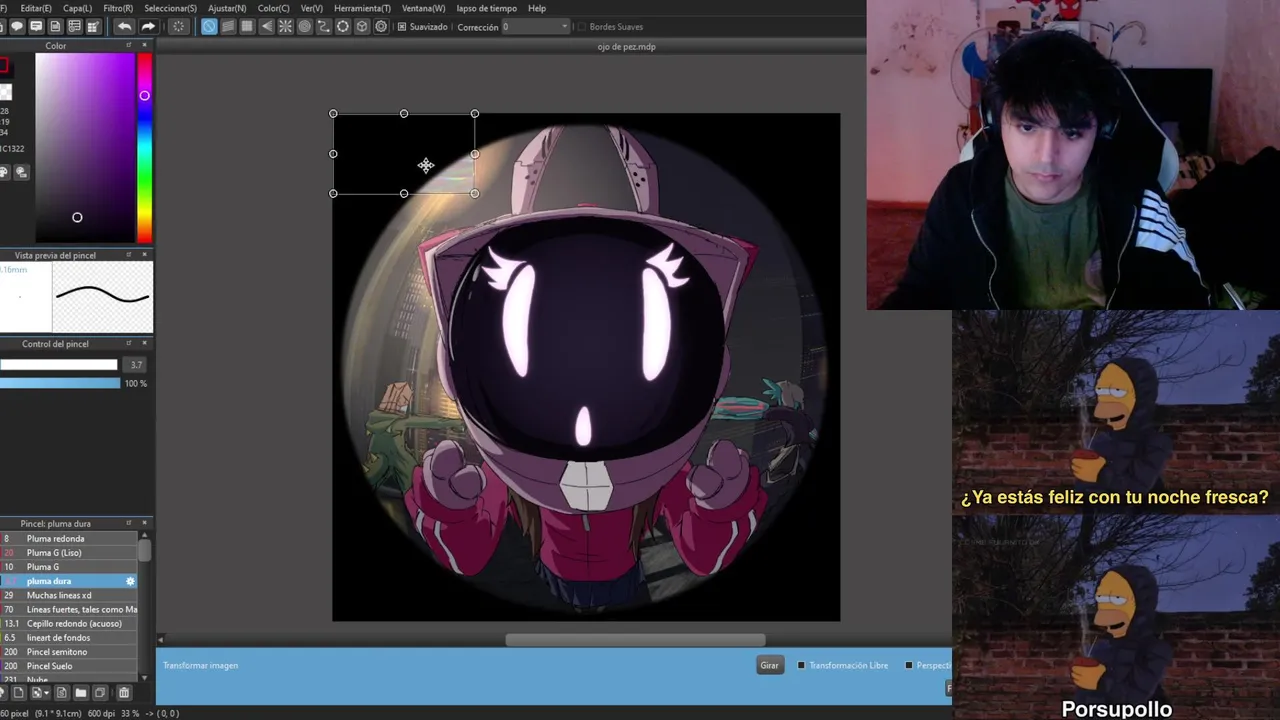
Task: Click the brush size slider
Action: pyautogui.click(x=59, y=365)
